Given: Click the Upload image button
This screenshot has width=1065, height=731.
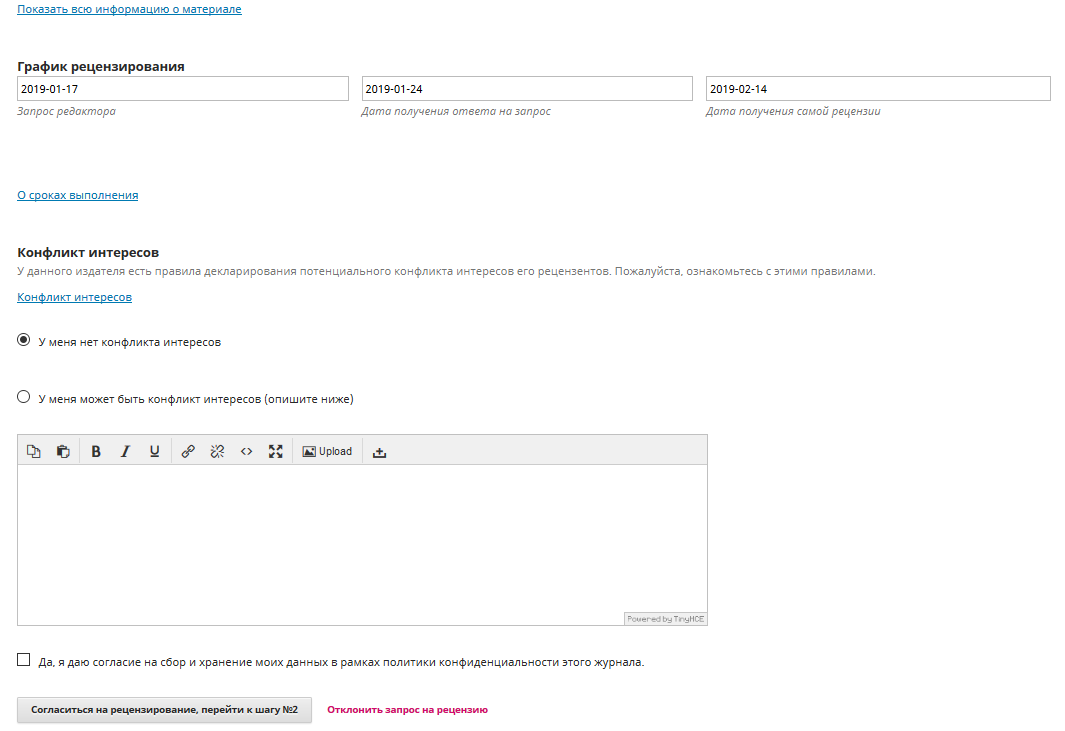Looking at the screenshot, I should (x=327, y=451).
